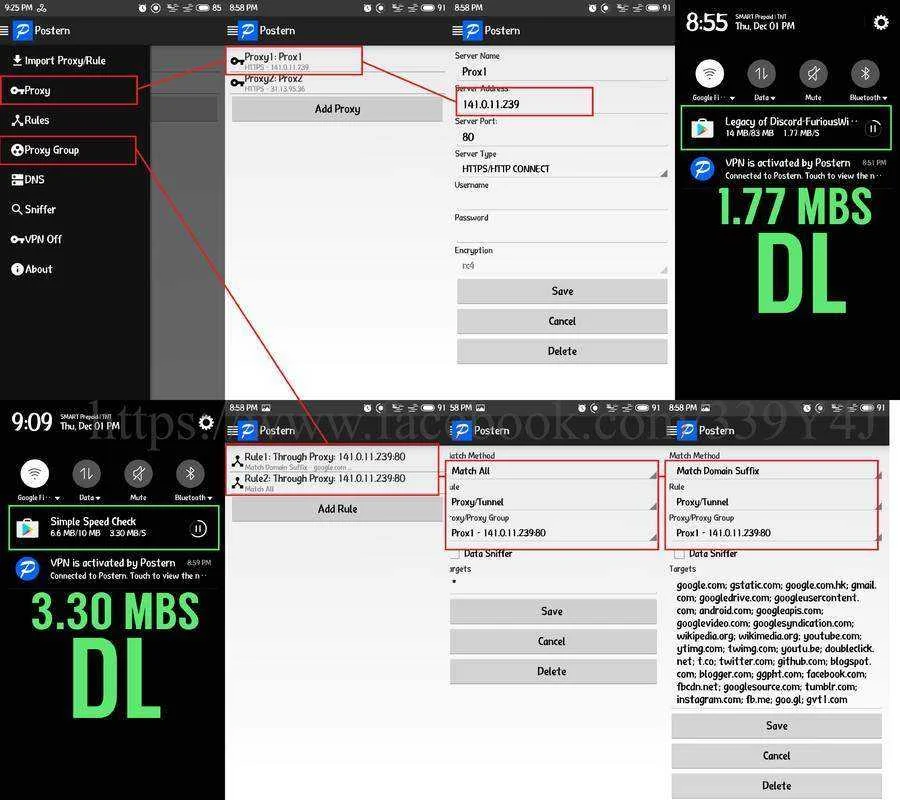Open Play Store icon of Legacy of Discord download

click(702, 127)
